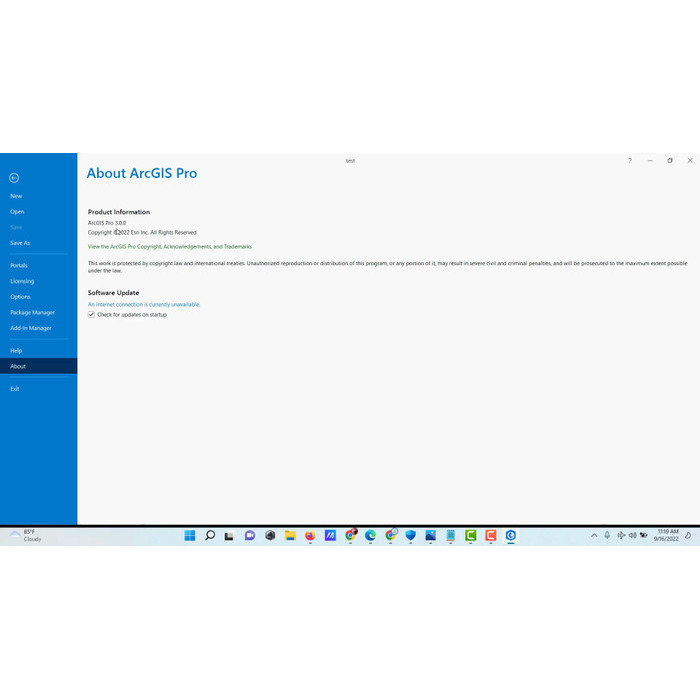Screen dimensions: 700x700
Task: Select New in the sidebar
Action: [x=16, y=196]
